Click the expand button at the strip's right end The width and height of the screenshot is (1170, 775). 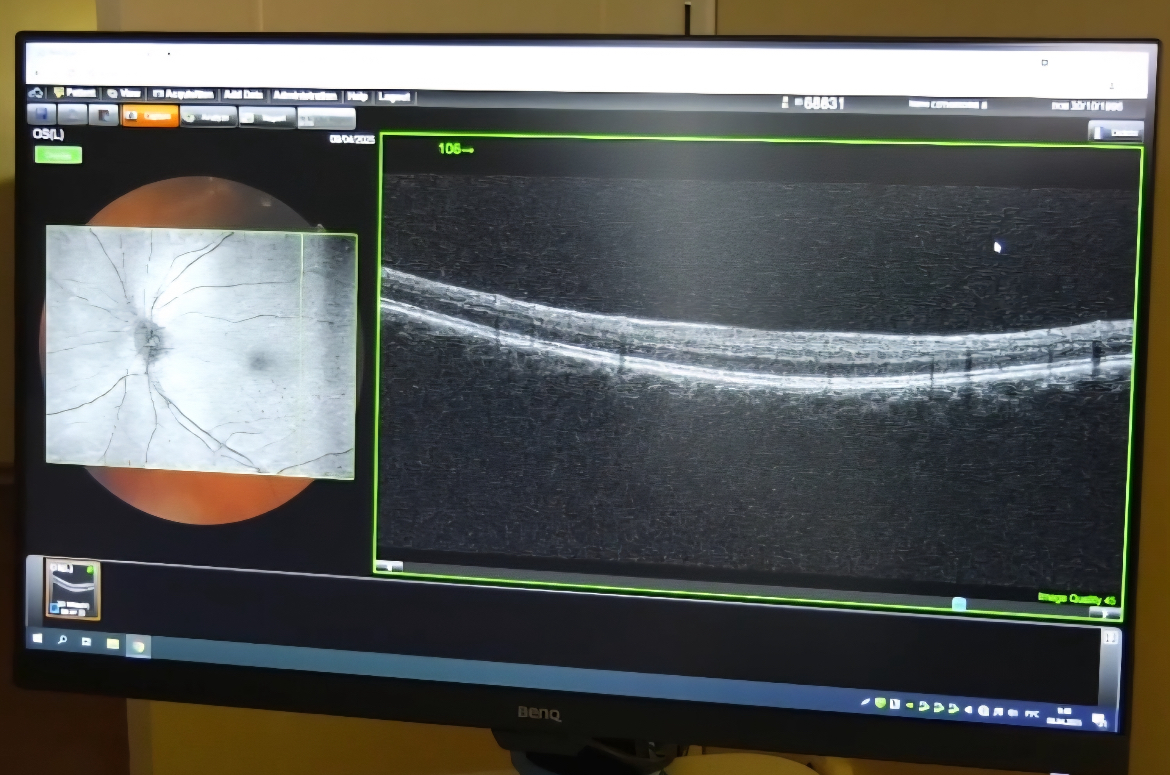pos(1110,638)
